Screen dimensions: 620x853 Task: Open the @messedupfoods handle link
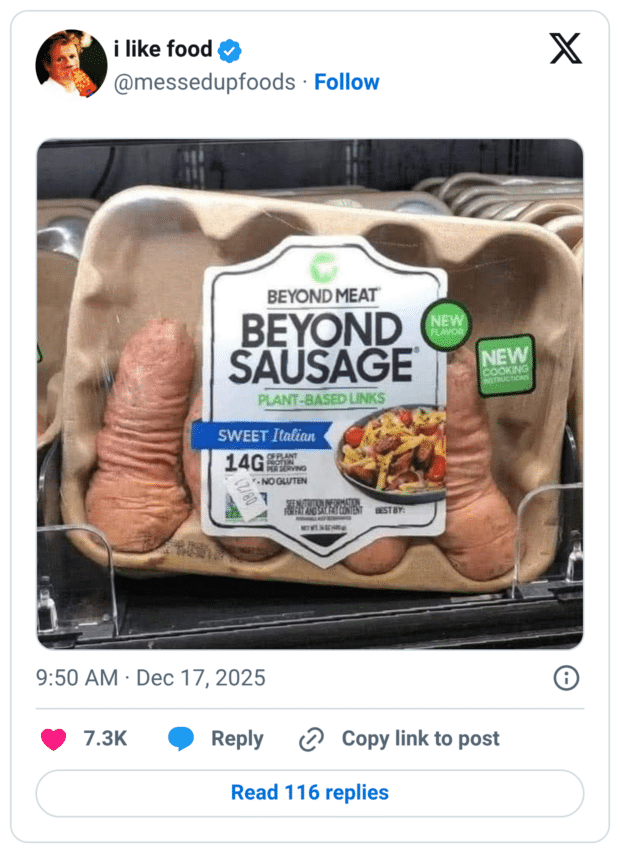click(x=204, y=82)
